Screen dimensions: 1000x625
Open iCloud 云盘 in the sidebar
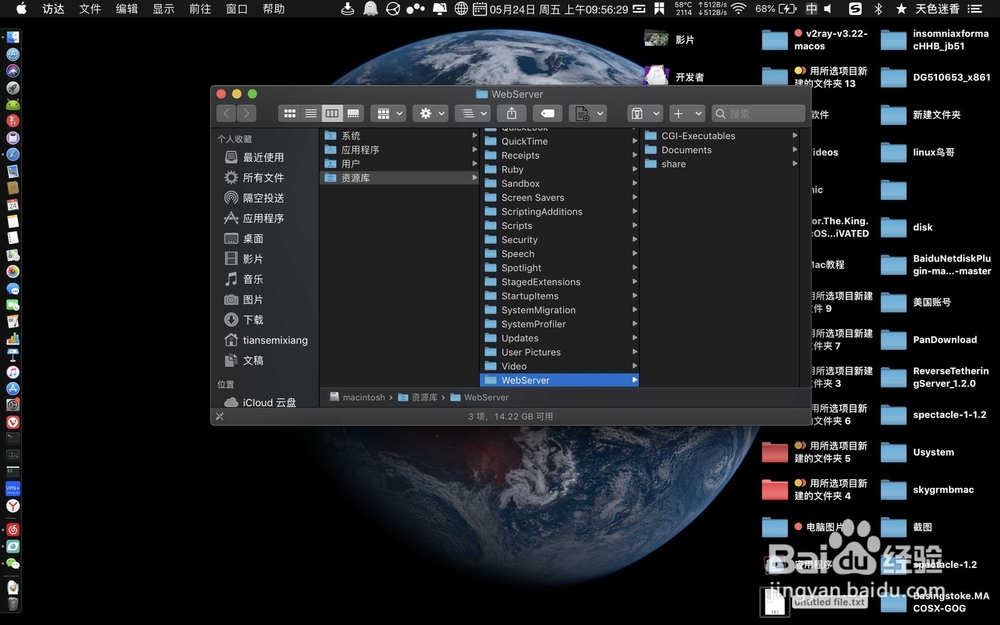267,402
